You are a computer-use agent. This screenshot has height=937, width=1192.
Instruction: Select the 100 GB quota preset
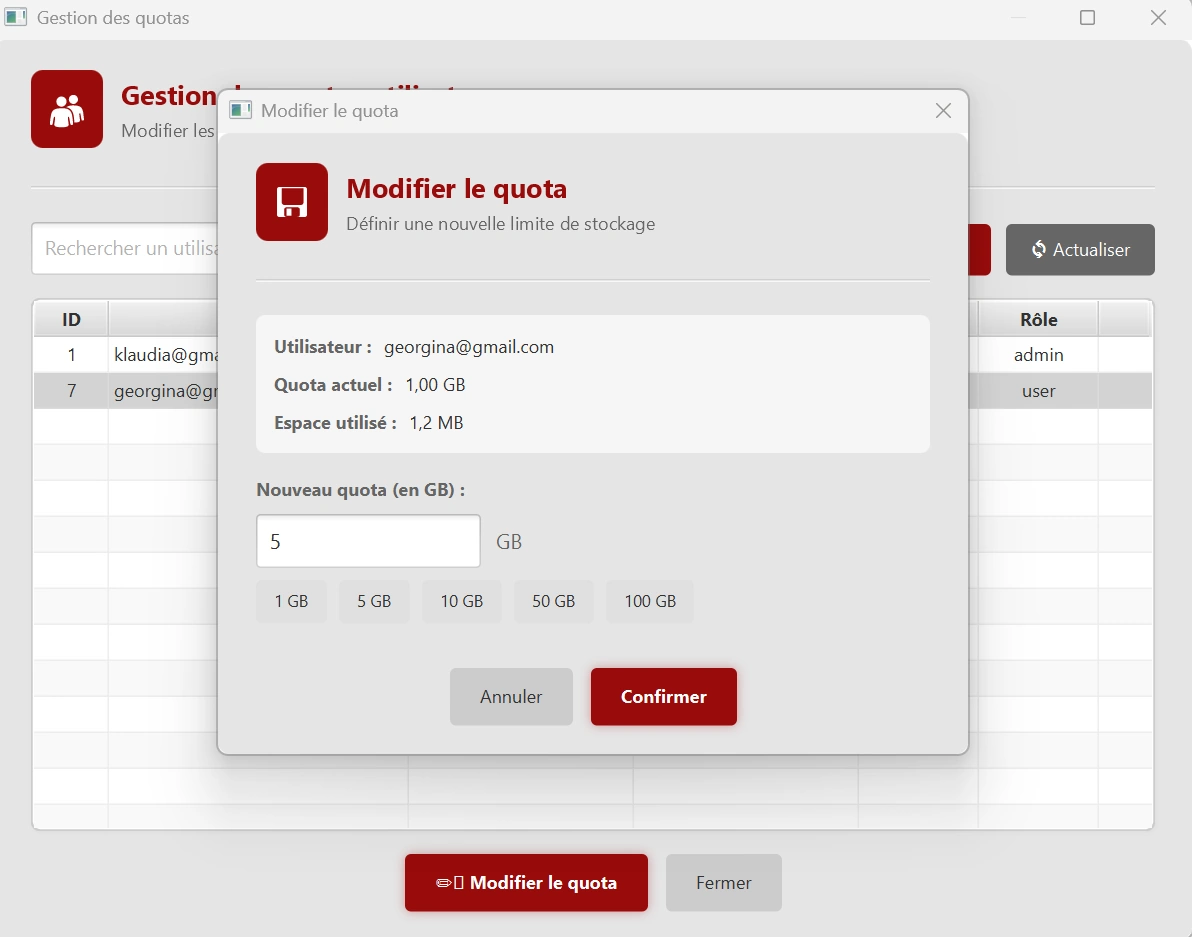pyautogui.click(x=650, y=601)
